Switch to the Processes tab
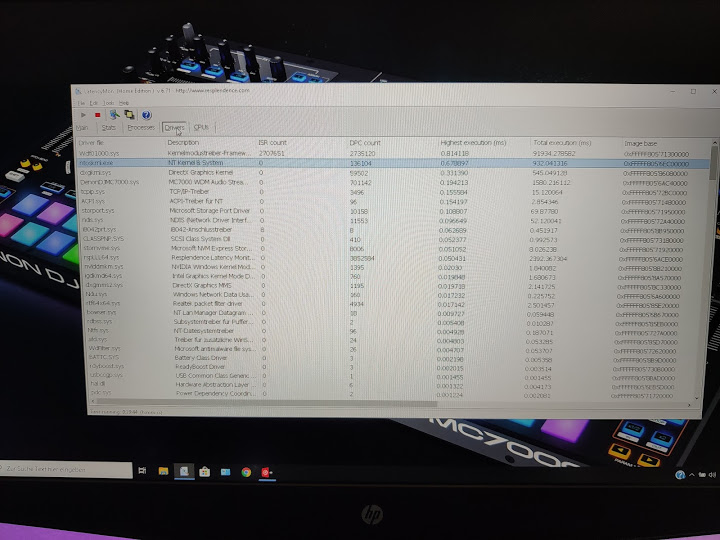Viewport: 720px width, 540px height. click(141, 128)
